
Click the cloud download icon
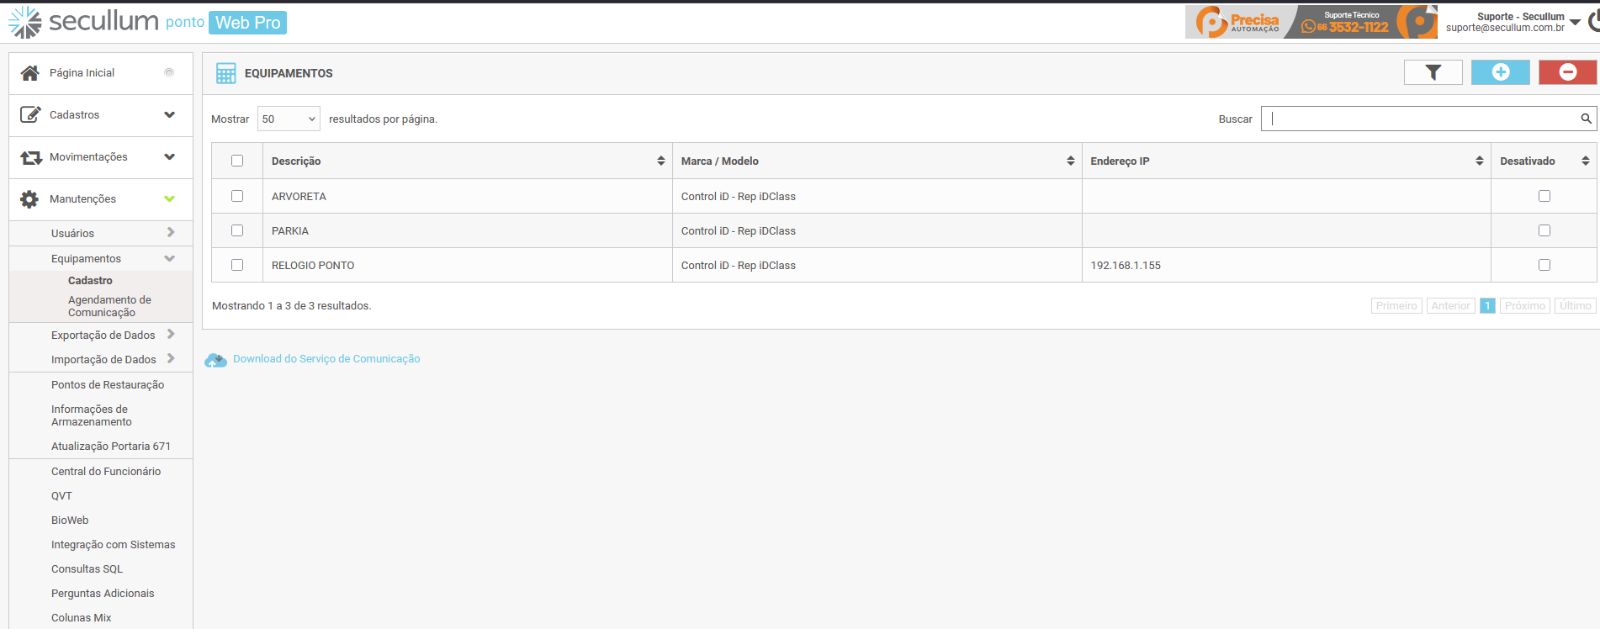(215, 360)
